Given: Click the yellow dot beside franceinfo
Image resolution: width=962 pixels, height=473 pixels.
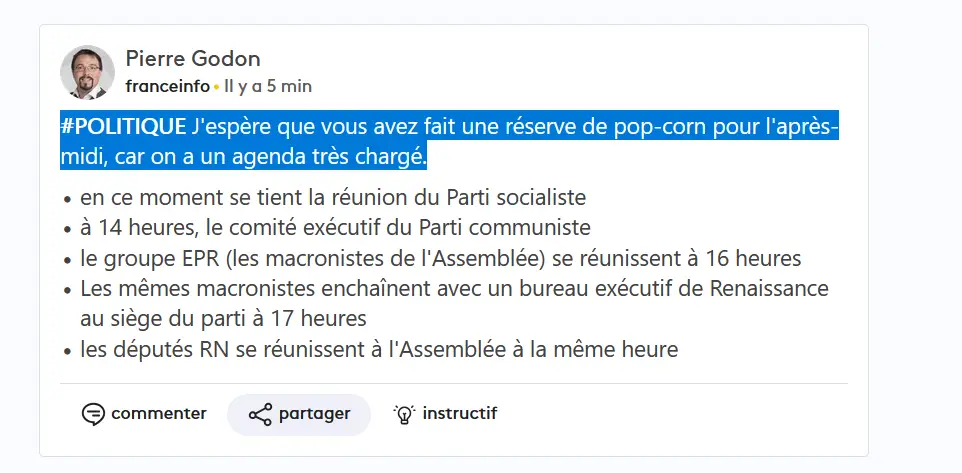Looking at the screenshot, I should click(216, 87).
